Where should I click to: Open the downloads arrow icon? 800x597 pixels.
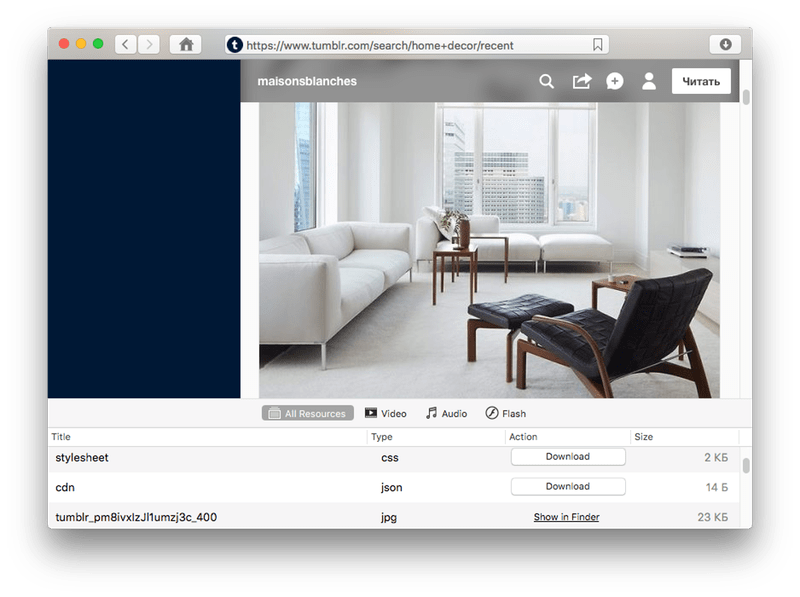click(725, 44)
